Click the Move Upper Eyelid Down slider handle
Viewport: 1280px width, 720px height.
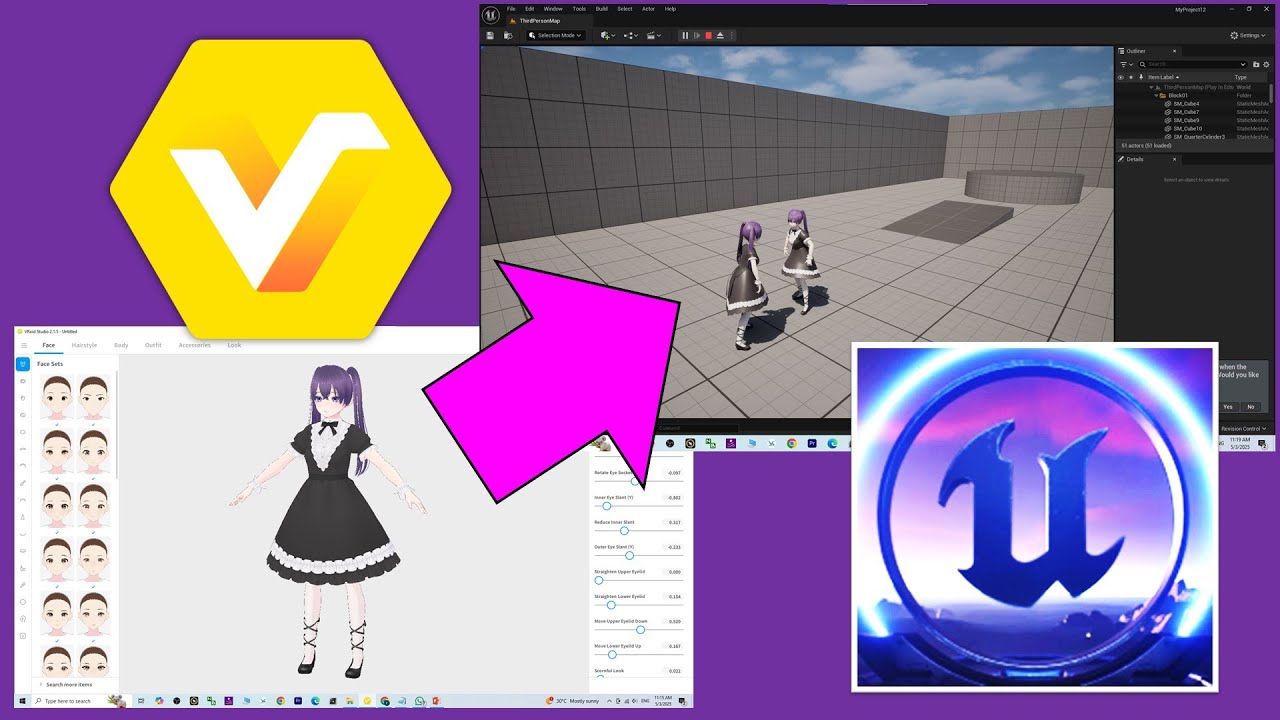tap(640, 629)
